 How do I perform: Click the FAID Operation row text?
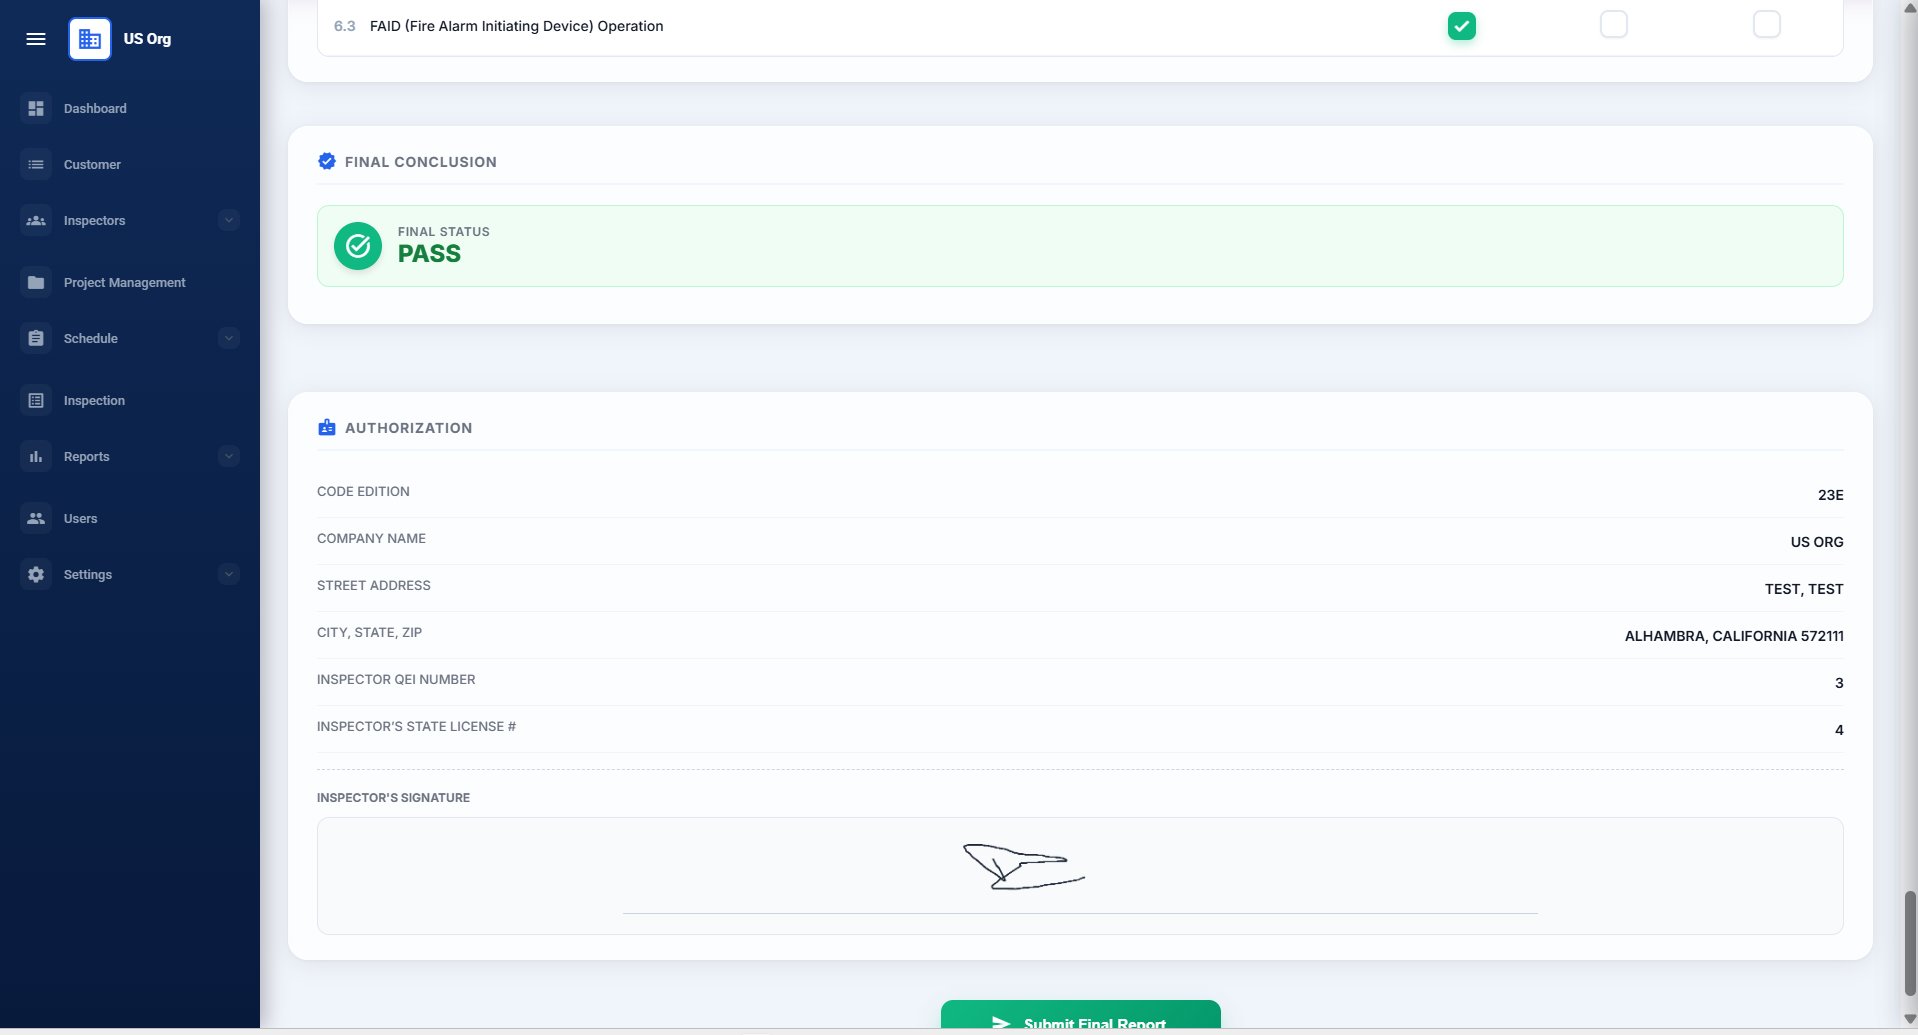click(516, 26)
